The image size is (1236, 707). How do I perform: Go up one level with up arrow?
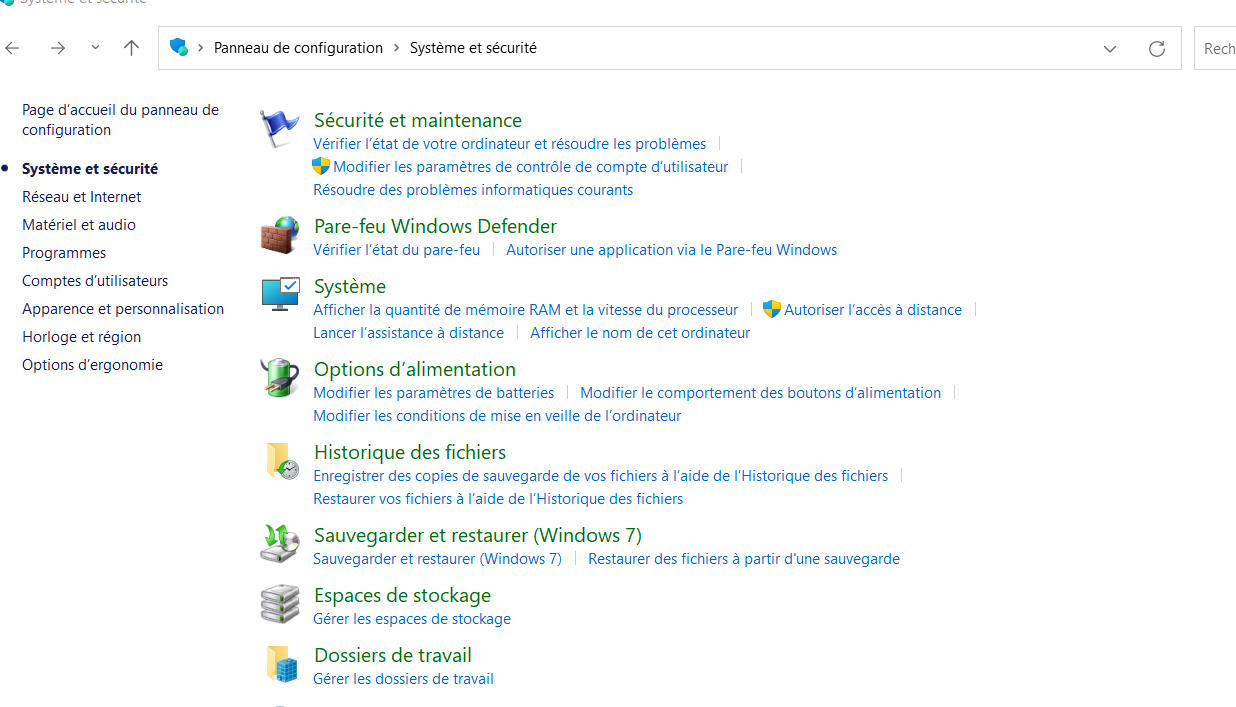(x=131, y=48)
